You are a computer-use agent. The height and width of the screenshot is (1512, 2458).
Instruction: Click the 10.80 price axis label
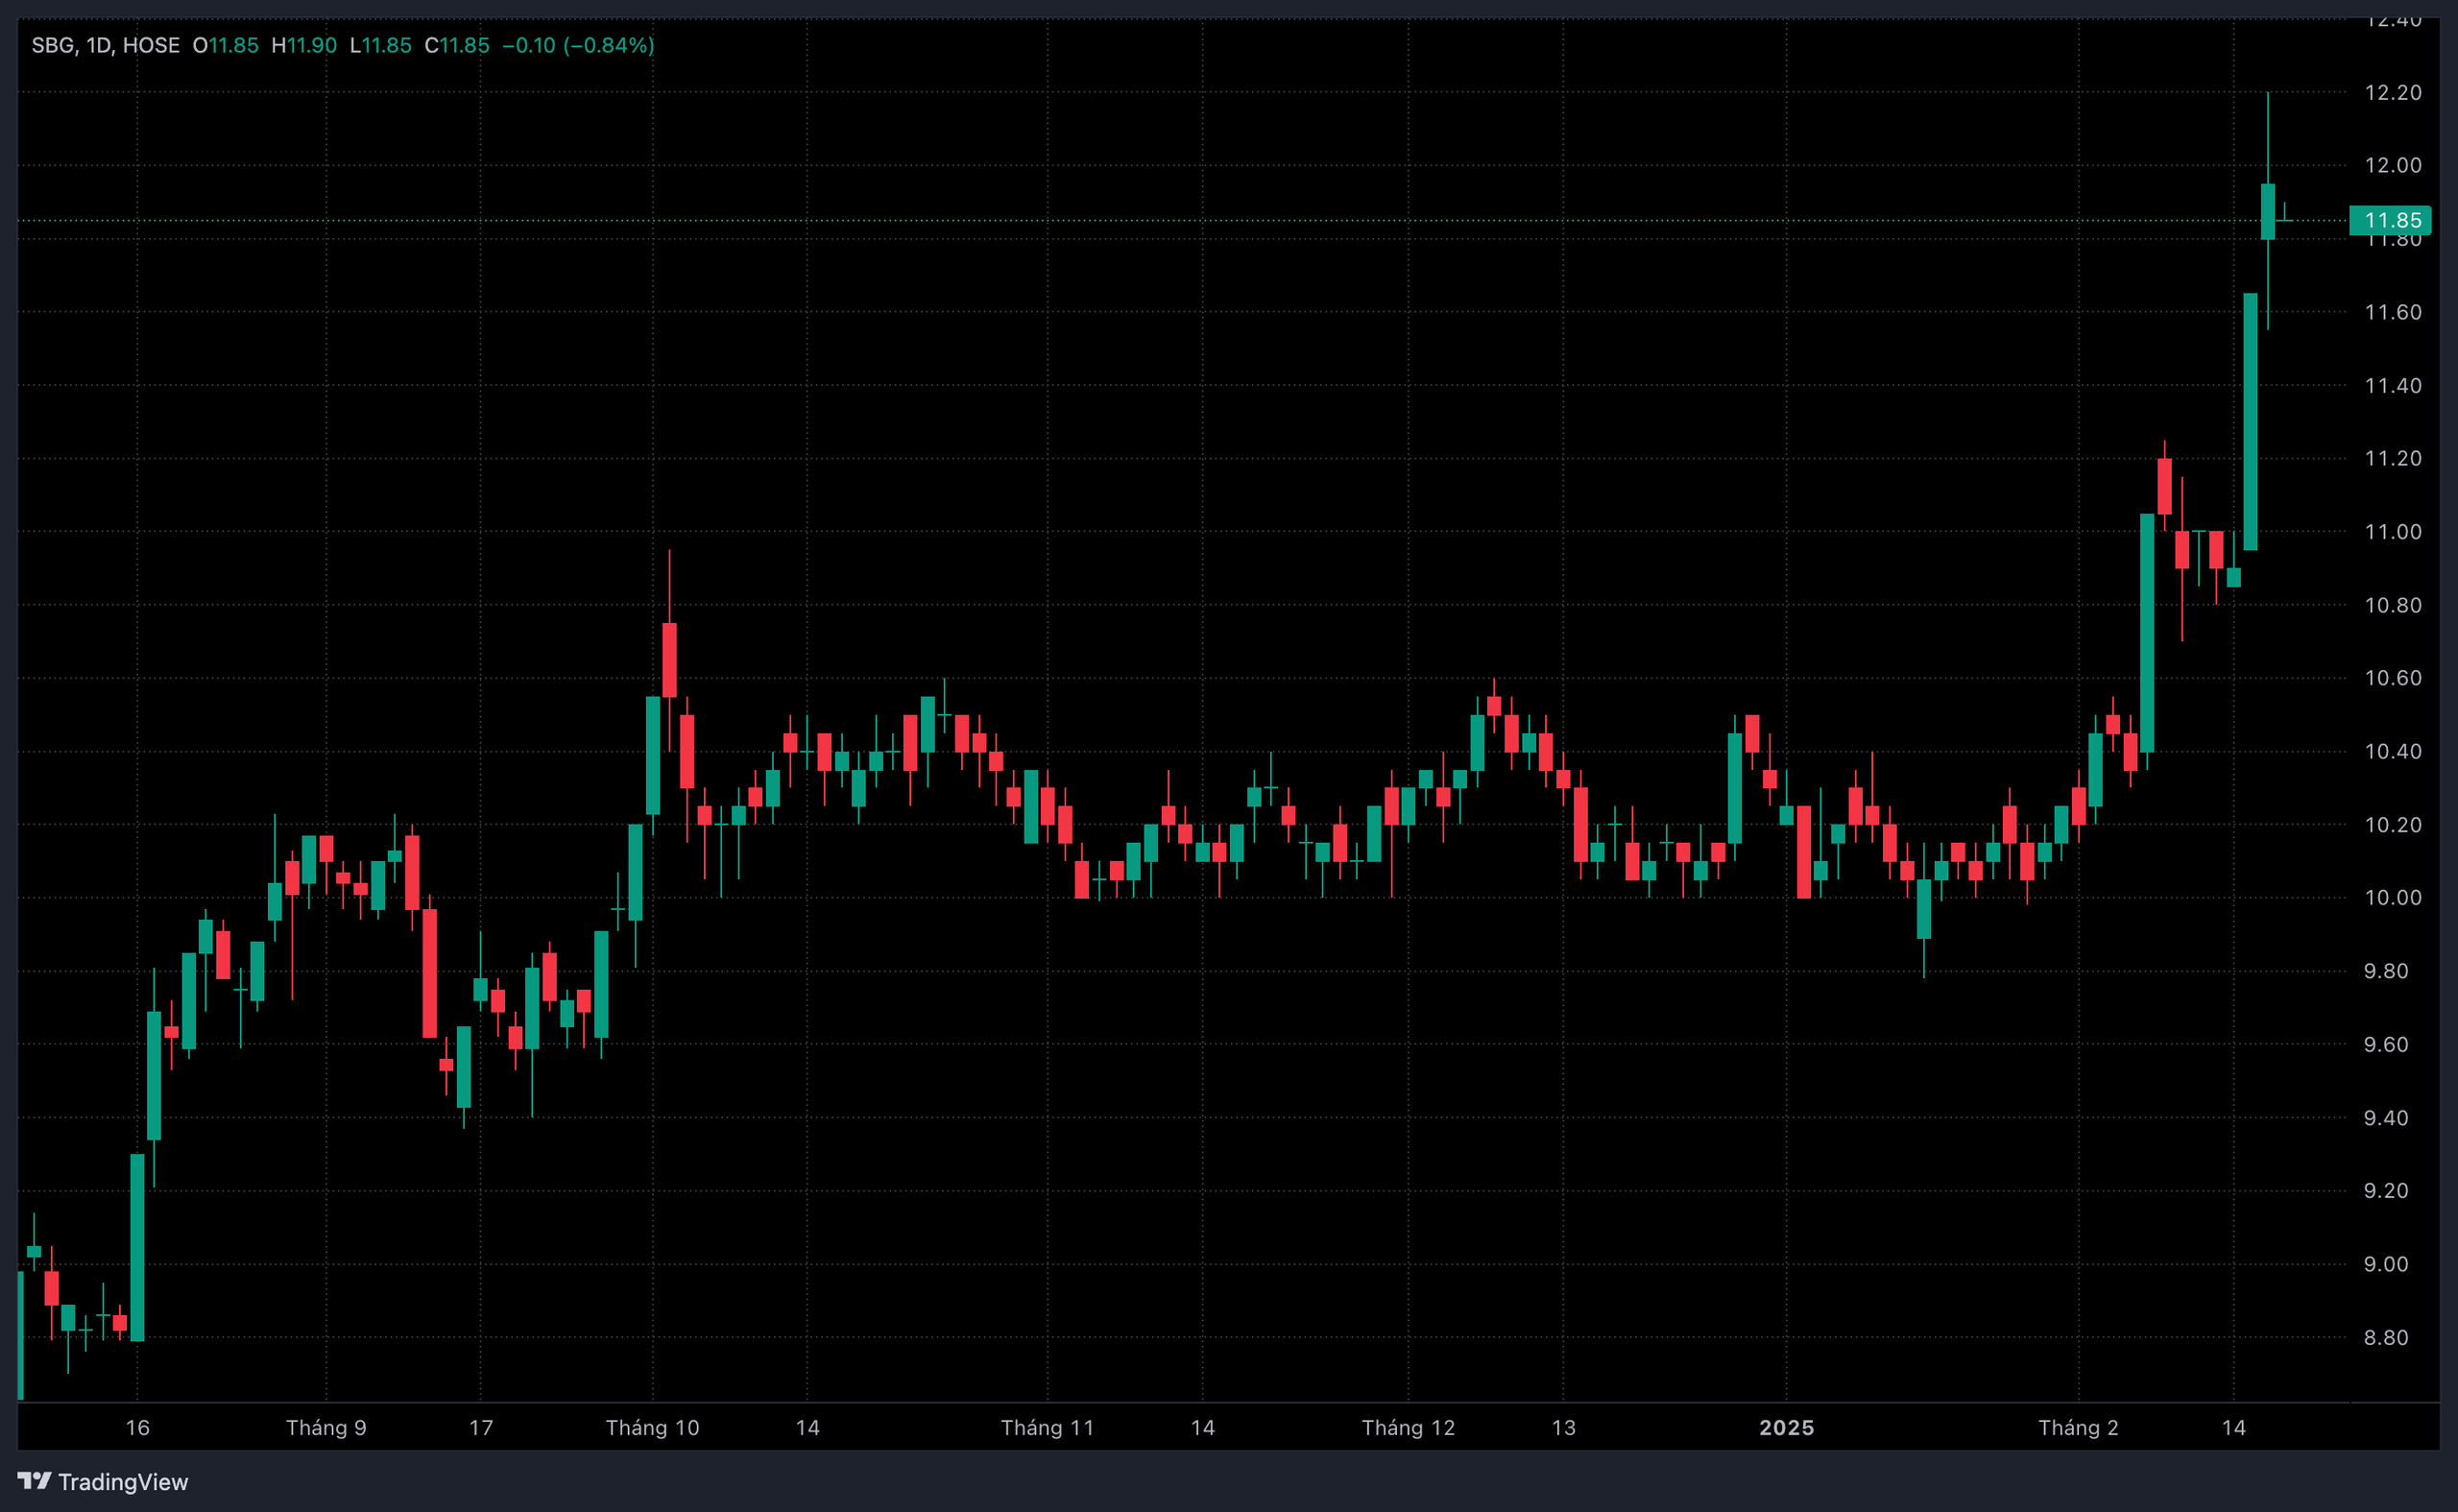(x=2393, y=605)
